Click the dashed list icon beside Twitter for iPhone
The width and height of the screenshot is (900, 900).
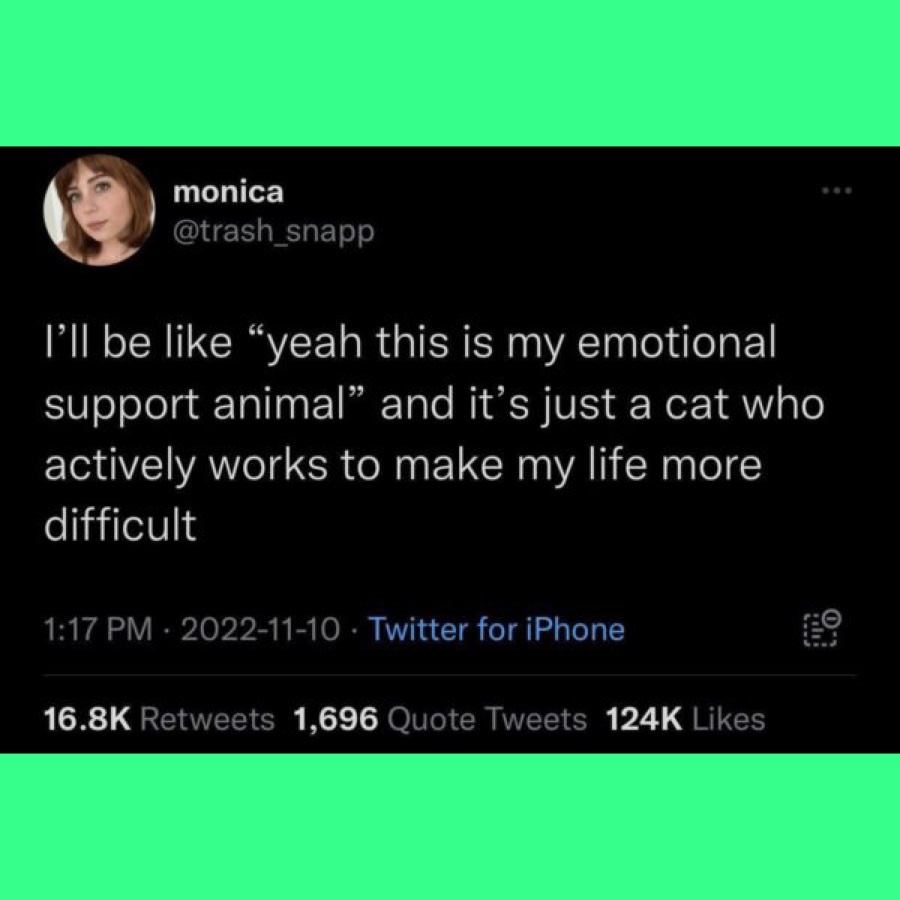[823, 630]
